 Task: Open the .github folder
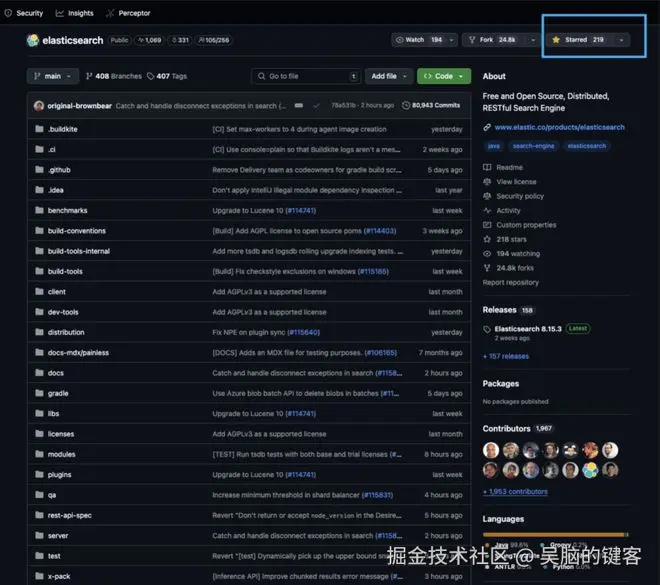point(59,170)
